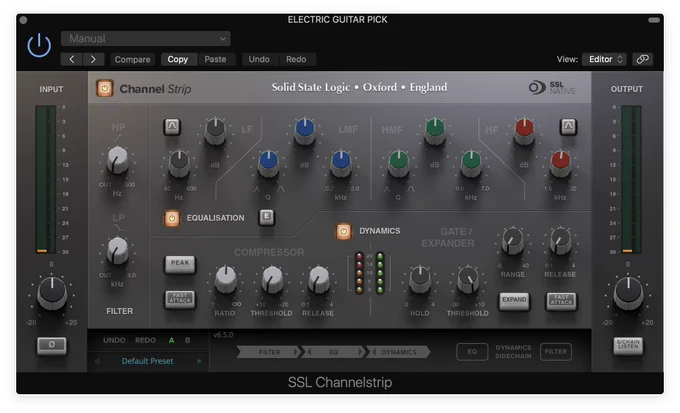Open the View Editor dropdown
680x413 pixels.
point(605,59)
